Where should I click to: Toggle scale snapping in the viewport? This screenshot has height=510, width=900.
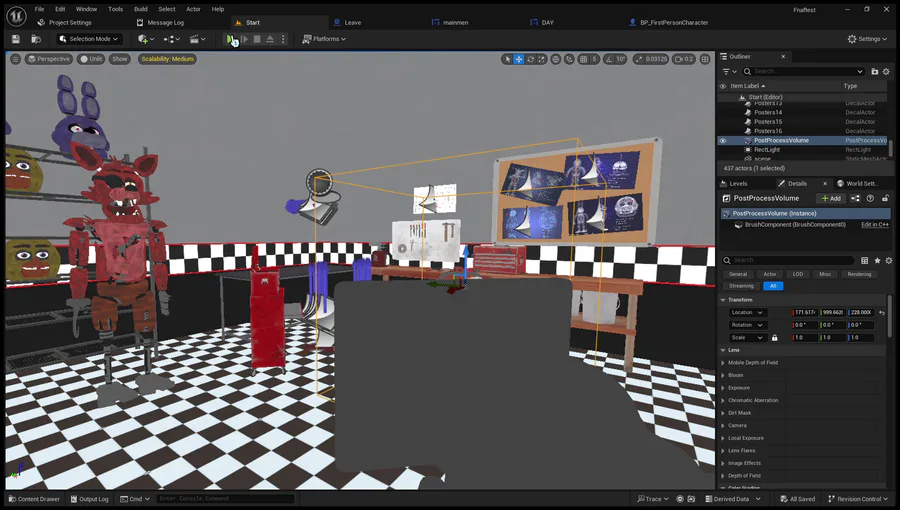pos(639,59)
